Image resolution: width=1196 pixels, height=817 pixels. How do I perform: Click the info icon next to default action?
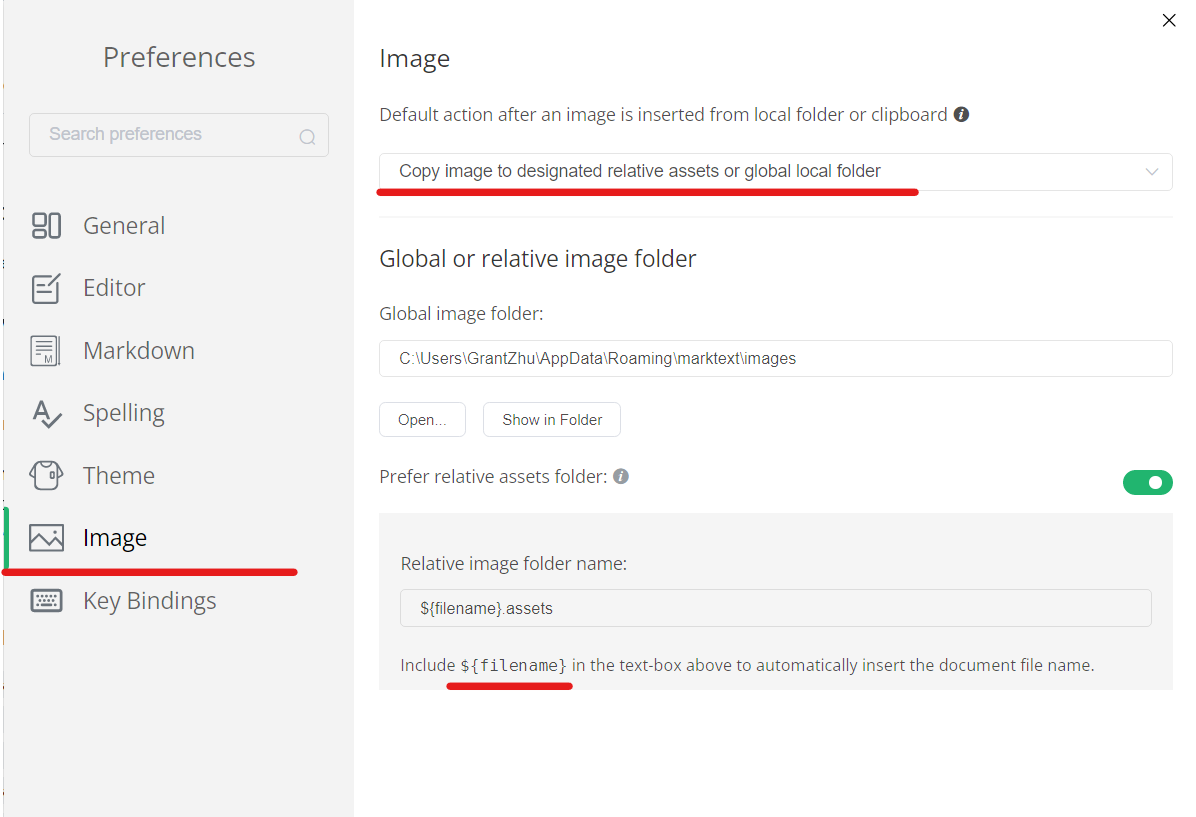pos(961,114)
